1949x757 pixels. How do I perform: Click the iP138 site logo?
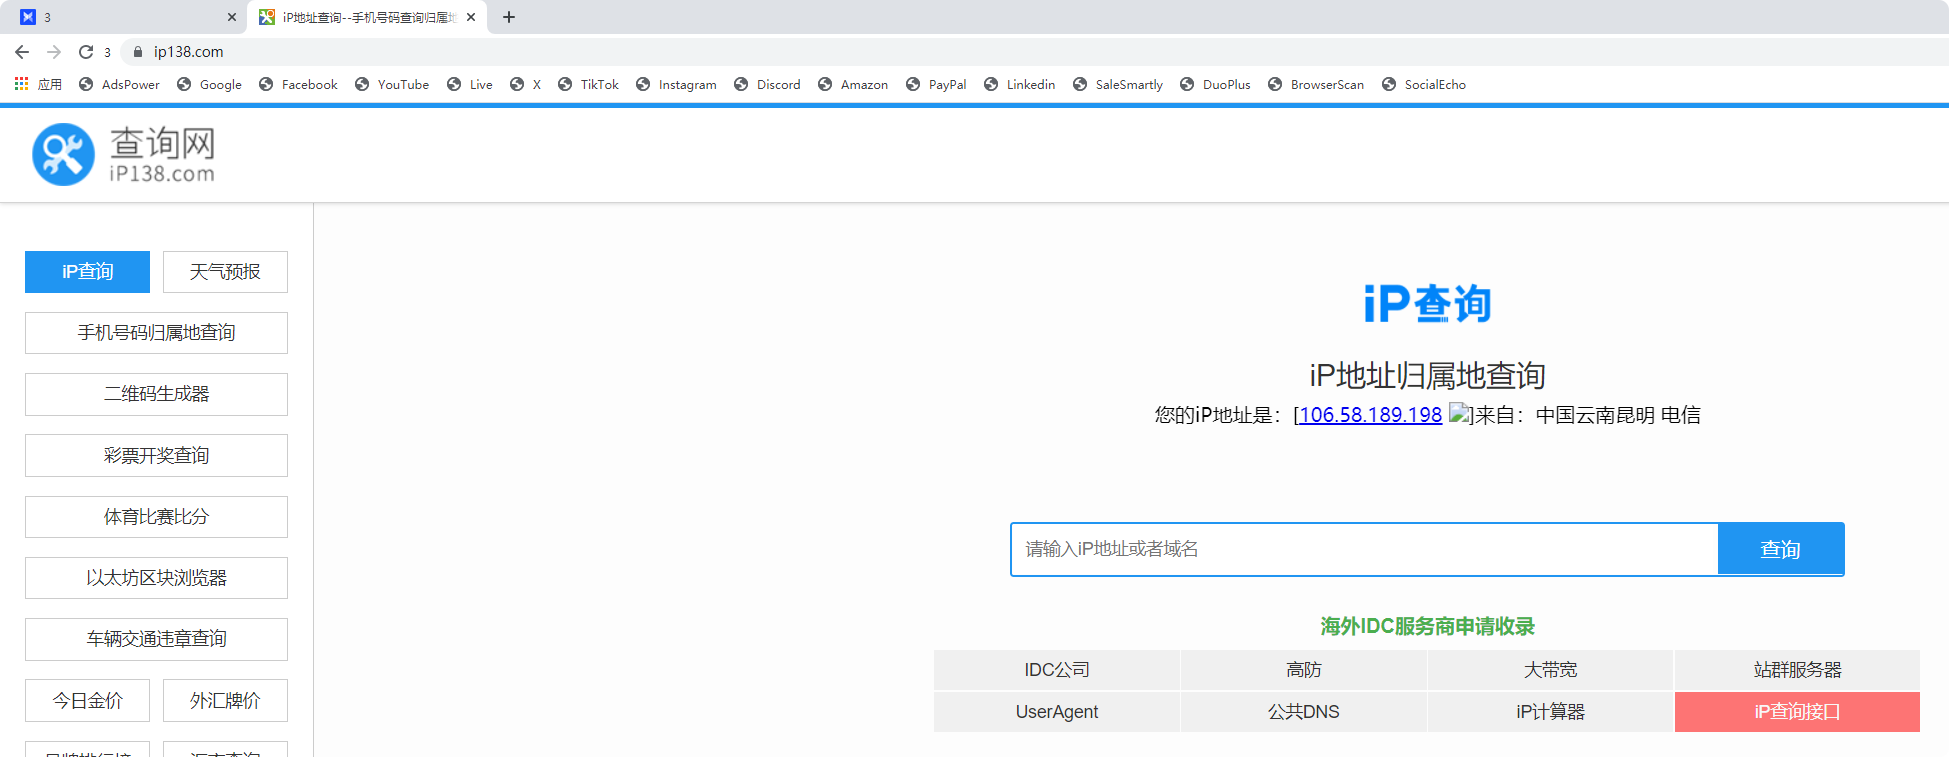[x=123, y=155]
